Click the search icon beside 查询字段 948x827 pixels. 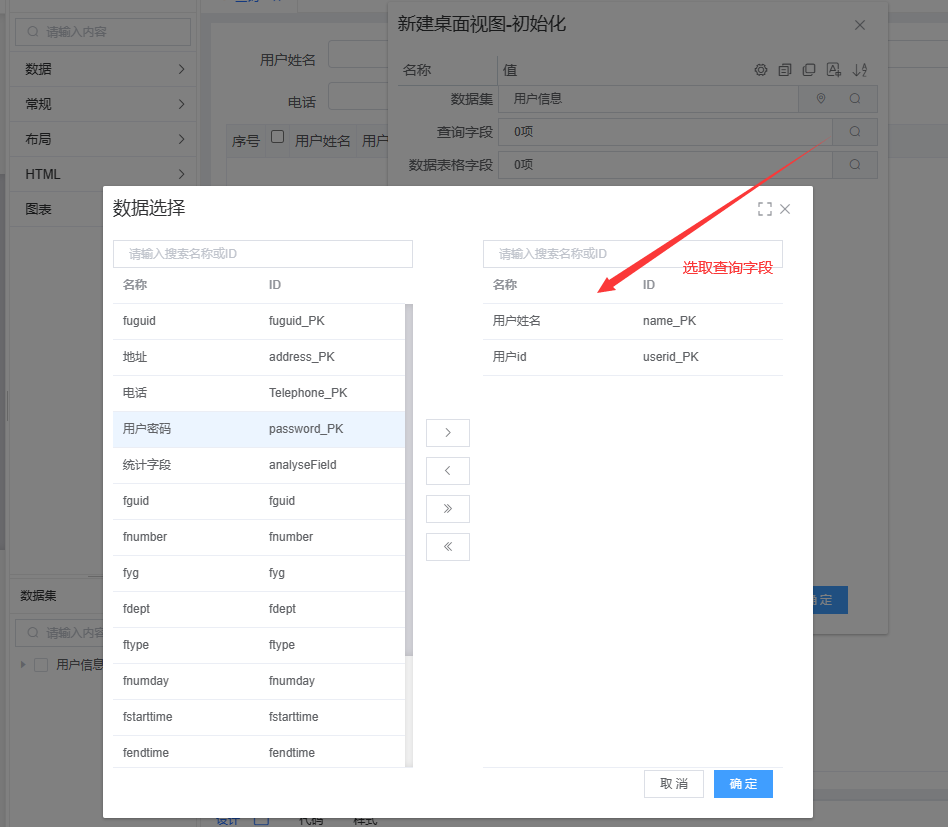tap(854, 132)
